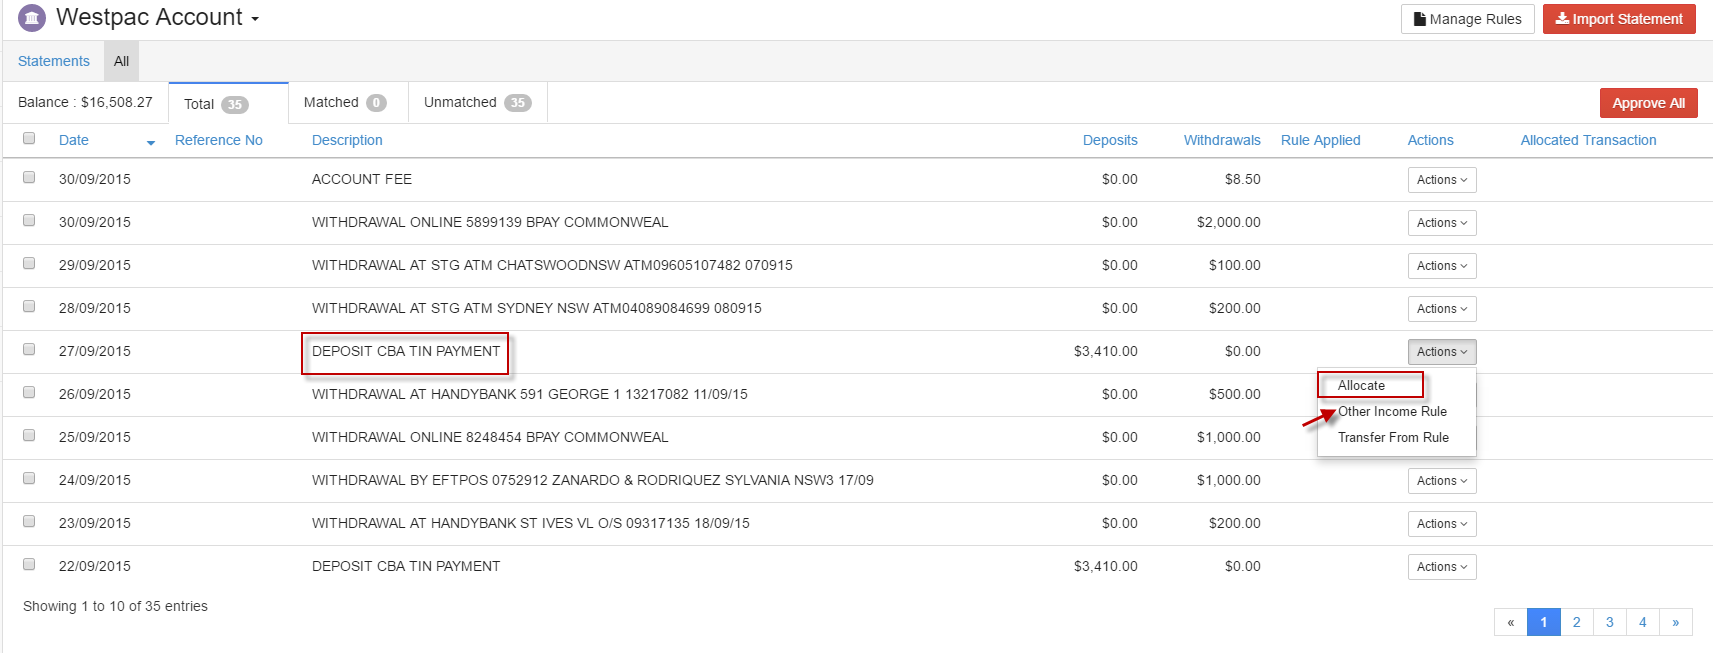Screen dimensions: 1713x653
Task: Click the $8.50 withdrawal amount
Action: (1243, 179)
